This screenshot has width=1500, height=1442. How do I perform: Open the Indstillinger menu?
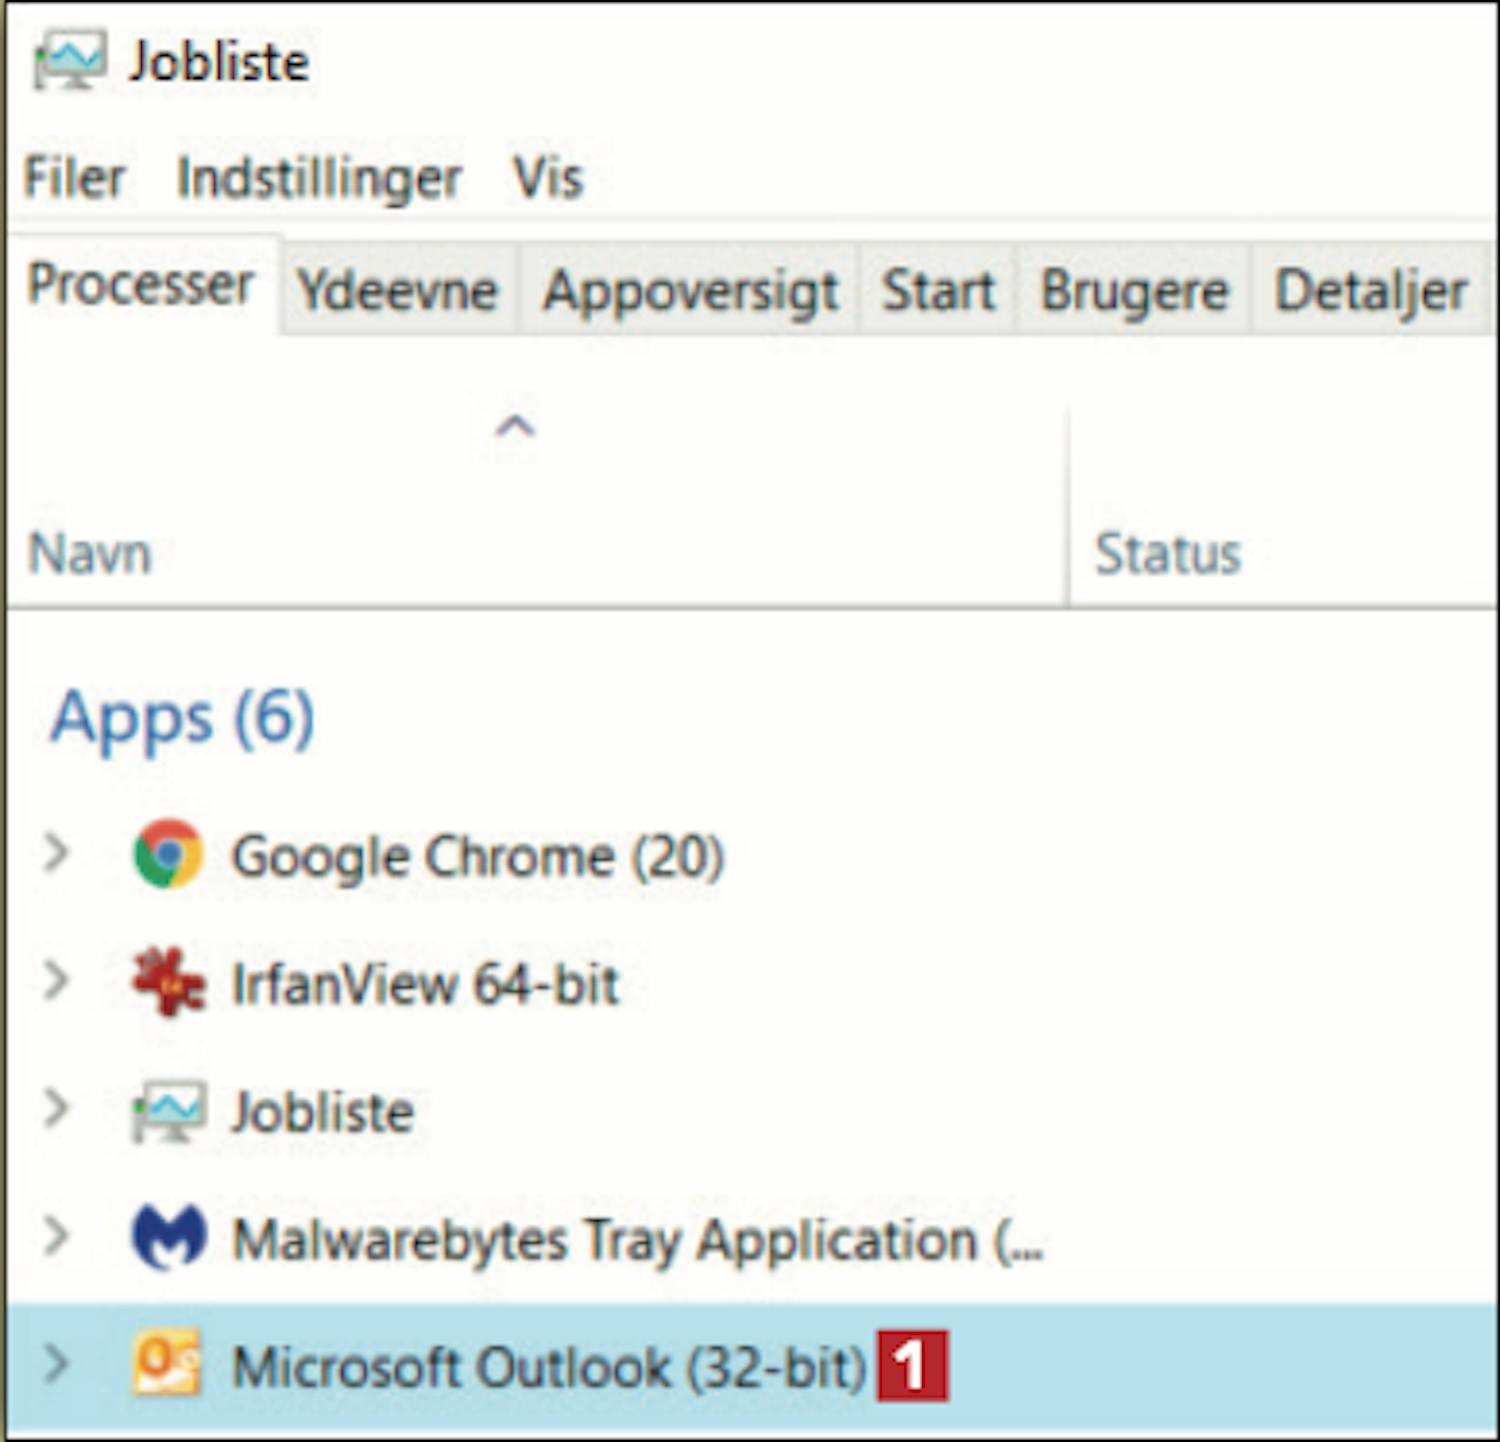click(x=319, y=179)
